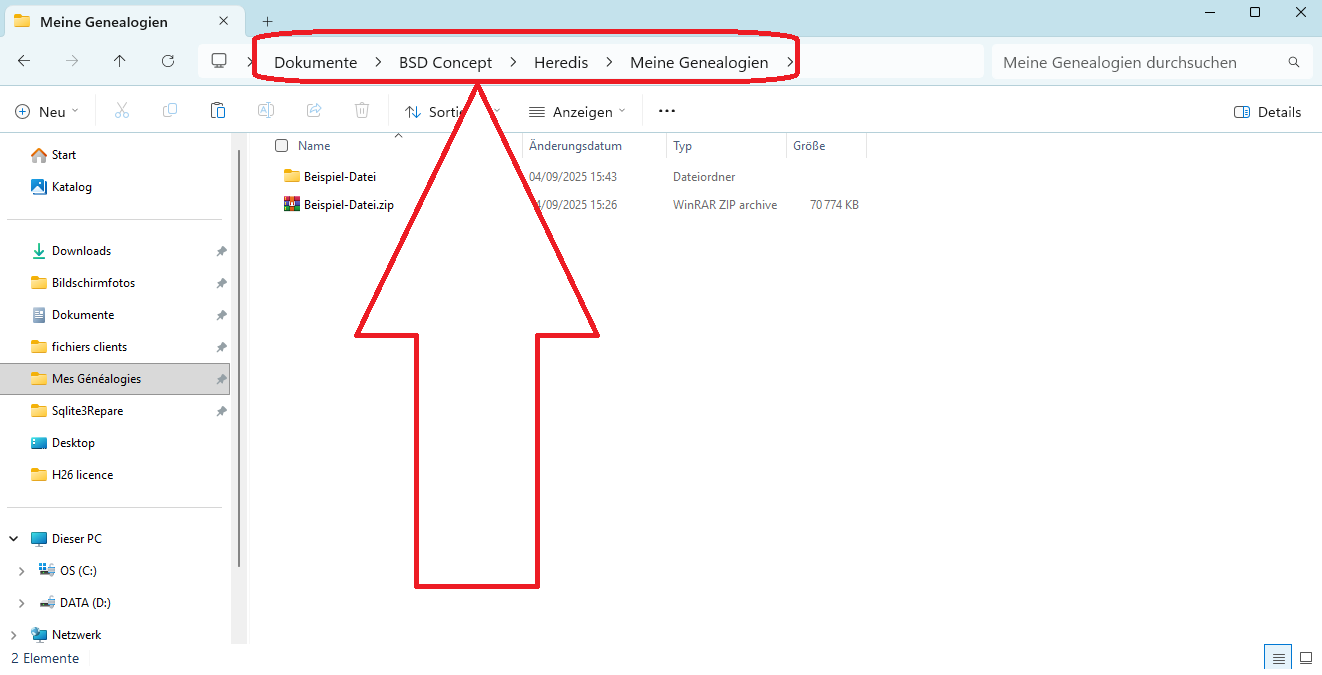This screenshot has height=675, width=1322.
Task: Collapse the Dieser PC tree node
Action: tap(14, 539)
